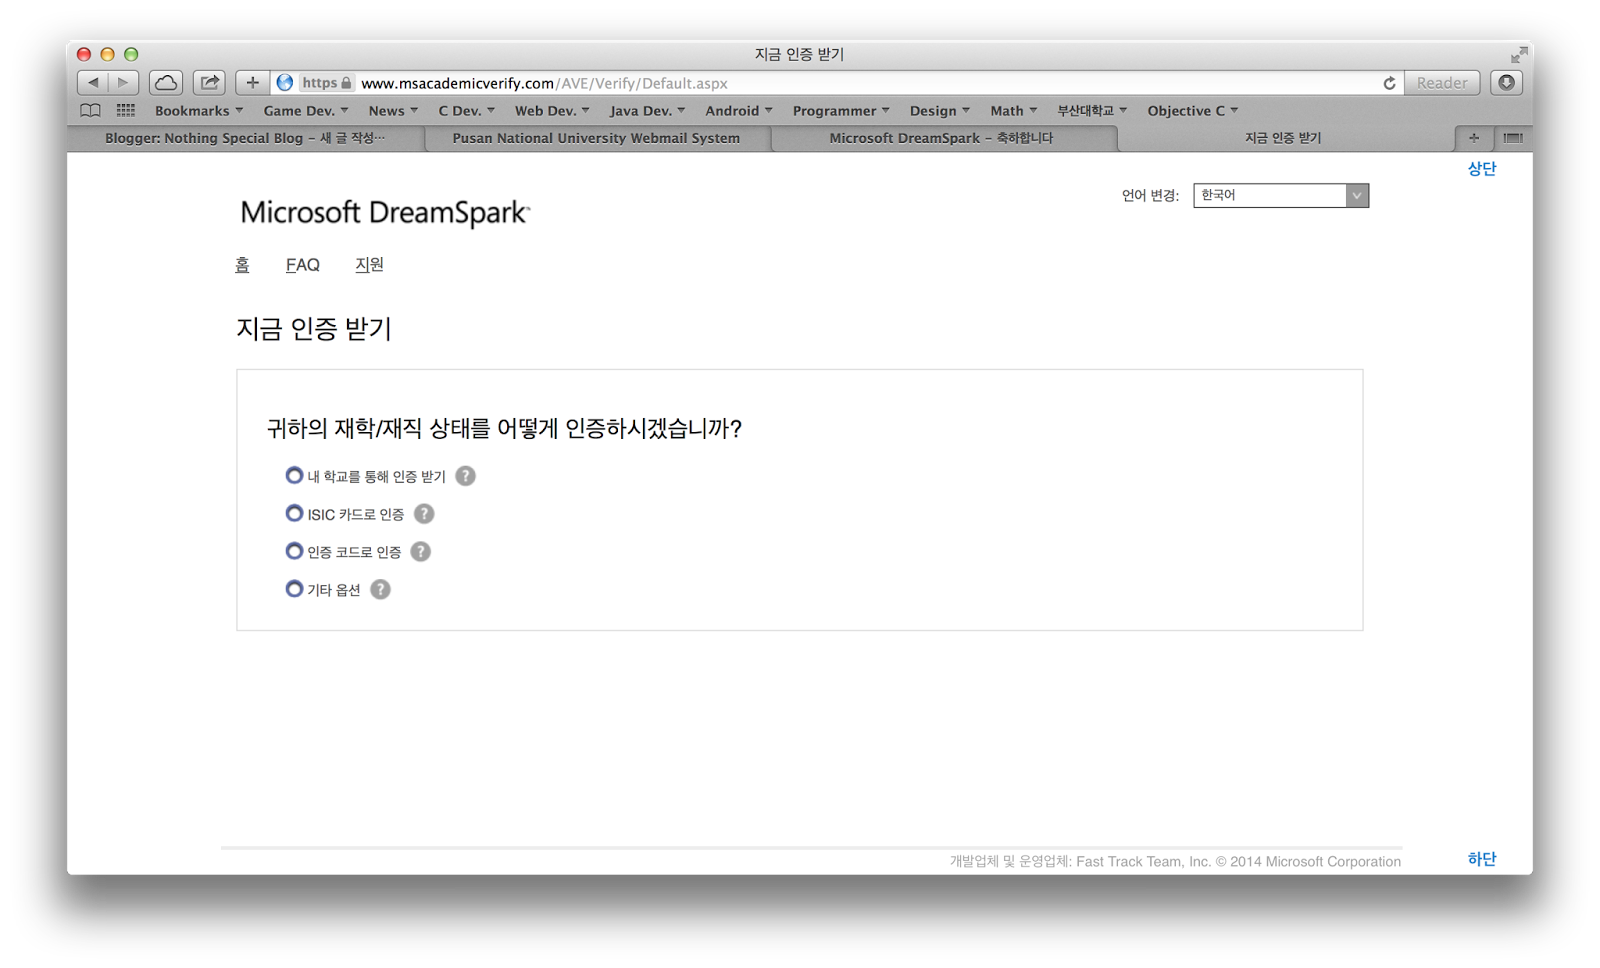Switch to Pusan National University Webmail tab
This screenshot has width=1600, height=968.
click(596, 138)
